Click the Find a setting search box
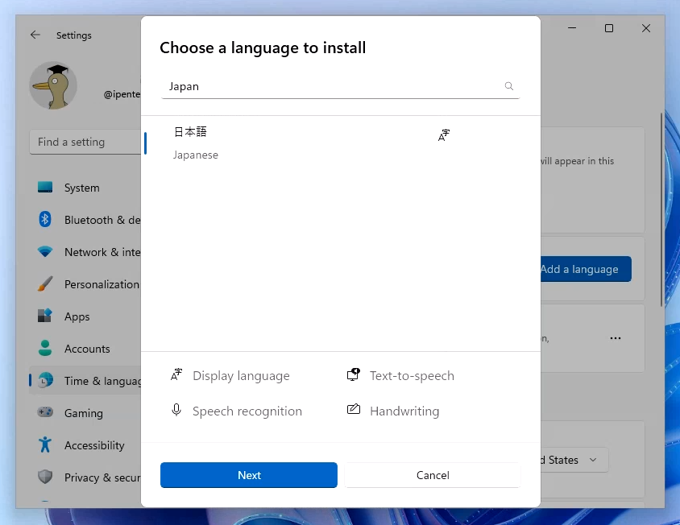Screen dimensions: 680x525 [x=85, y=142]
